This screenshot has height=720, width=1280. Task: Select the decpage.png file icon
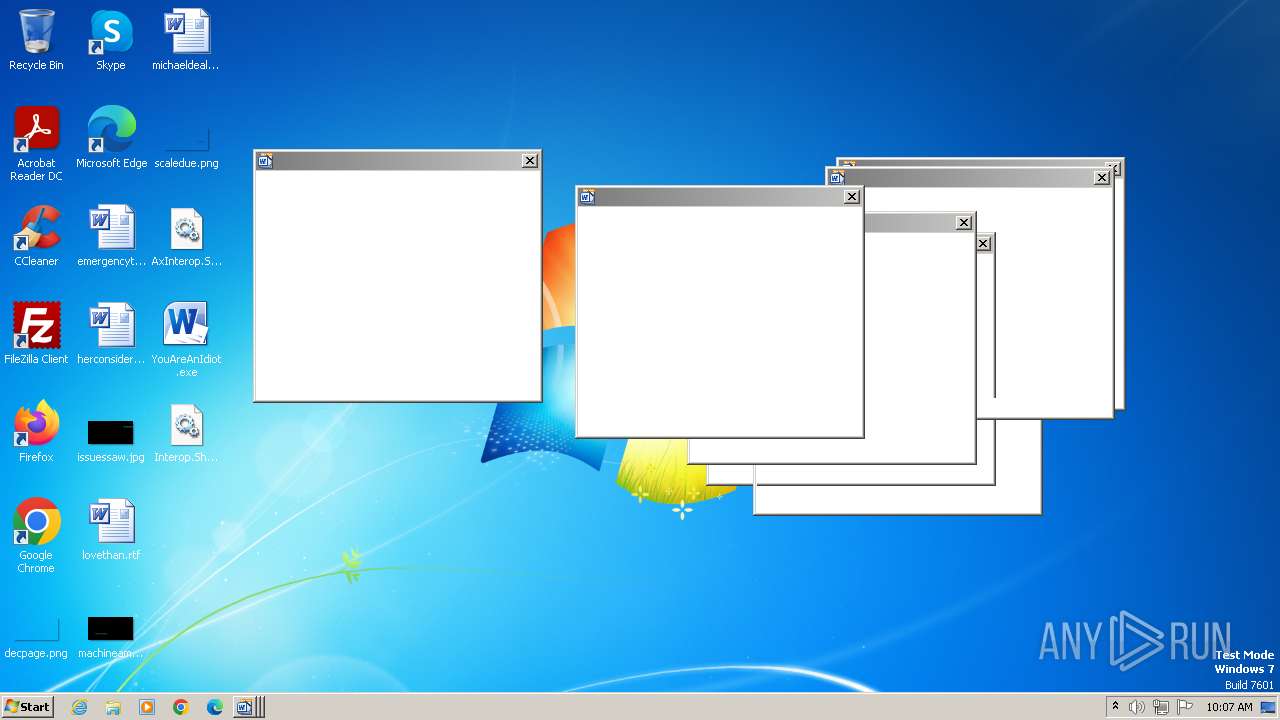(36, 640)
